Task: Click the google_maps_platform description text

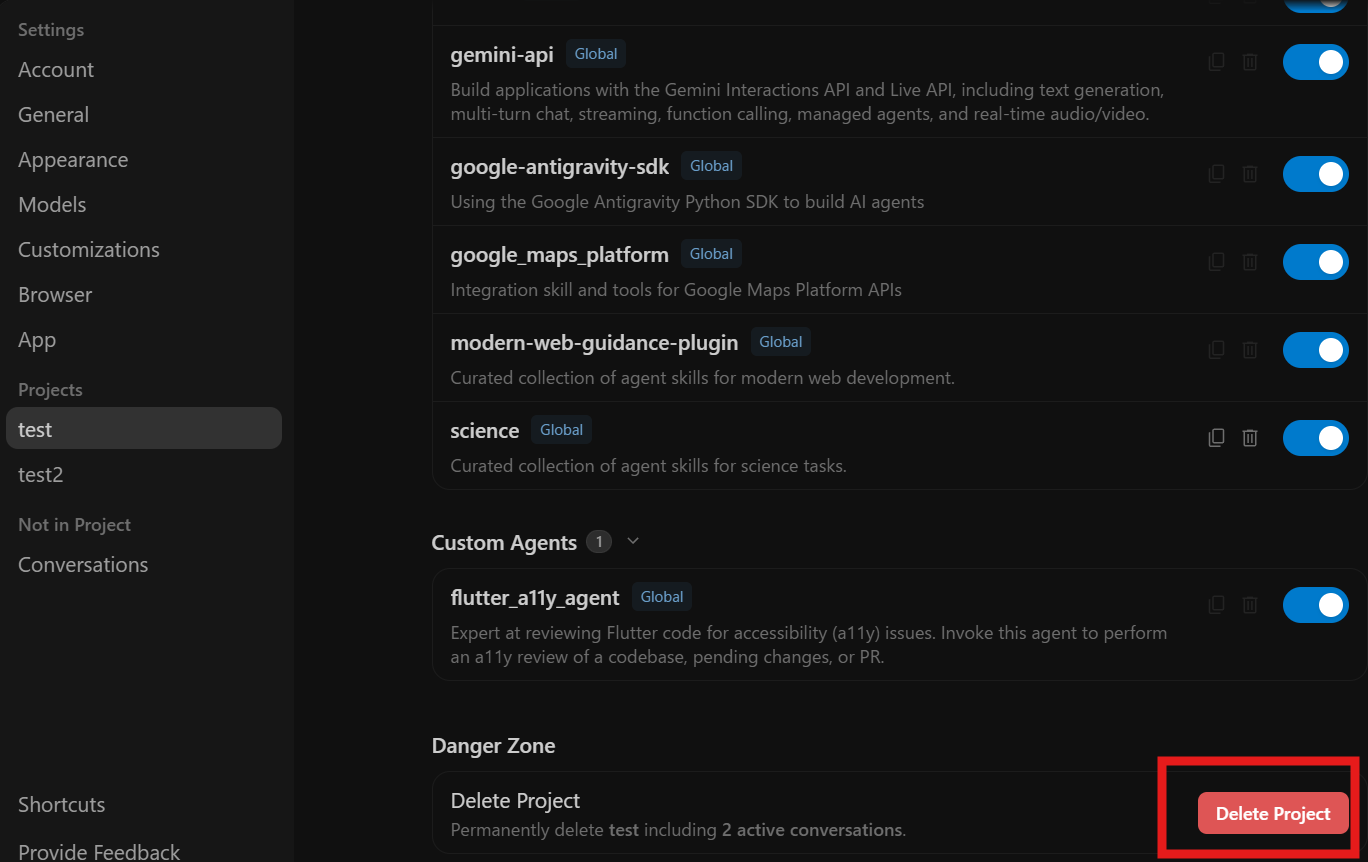Action: coord(676,290)
